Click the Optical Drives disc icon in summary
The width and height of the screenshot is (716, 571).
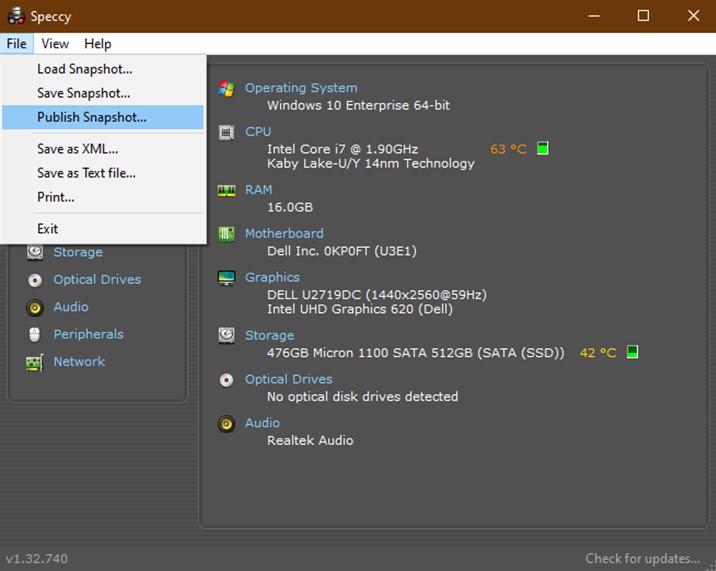pyautogui.click(x=226, y=380)
